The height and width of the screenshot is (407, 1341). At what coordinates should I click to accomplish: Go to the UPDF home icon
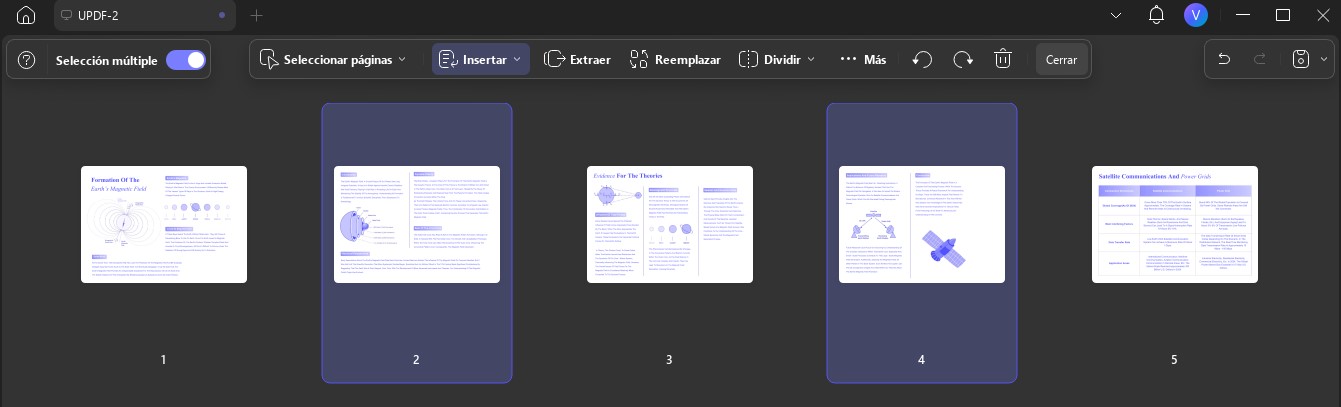tap(26, 15)
